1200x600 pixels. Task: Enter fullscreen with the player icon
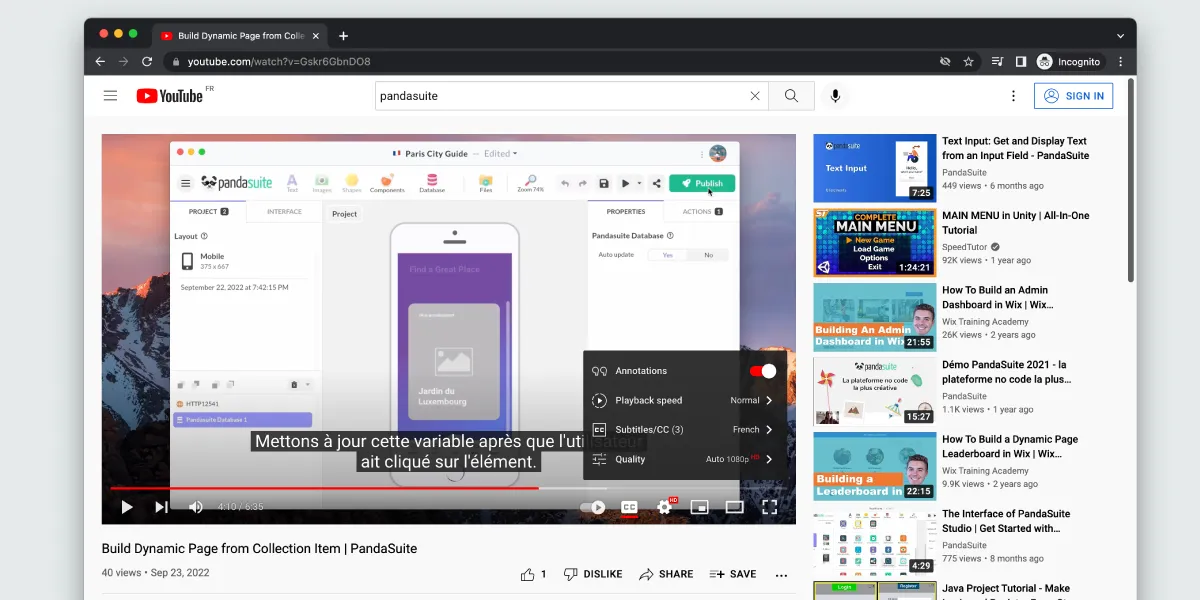pos(769,507)
